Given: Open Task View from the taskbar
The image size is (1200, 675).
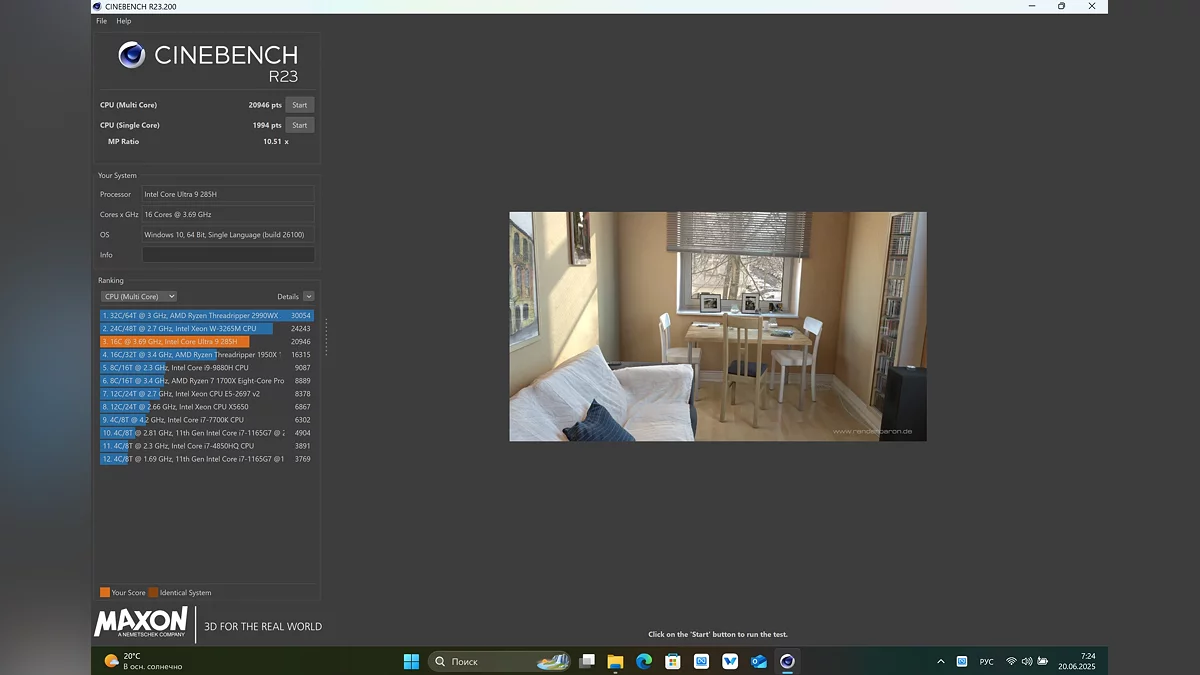Looking at the screenshot, I should [x=587, y=661].
